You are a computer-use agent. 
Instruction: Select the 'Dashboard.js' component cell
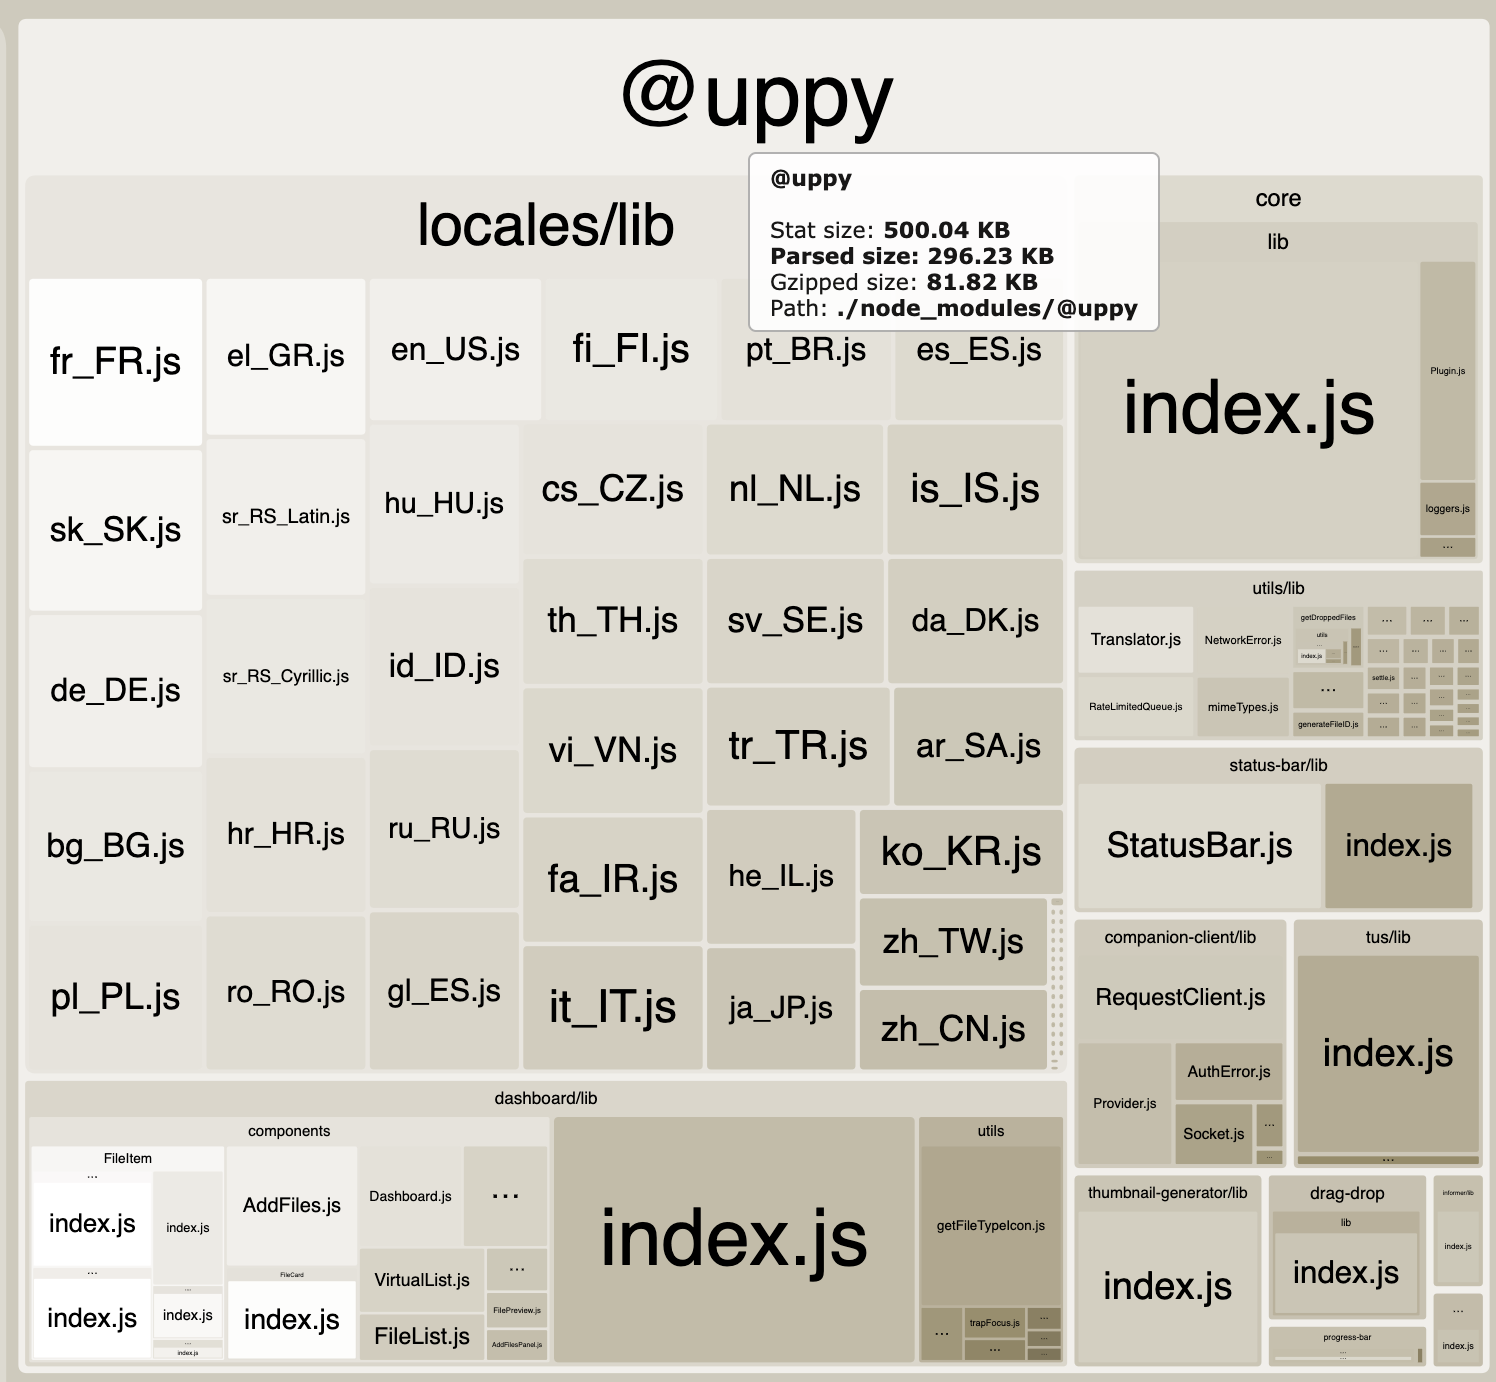[x=410, y=1197]
